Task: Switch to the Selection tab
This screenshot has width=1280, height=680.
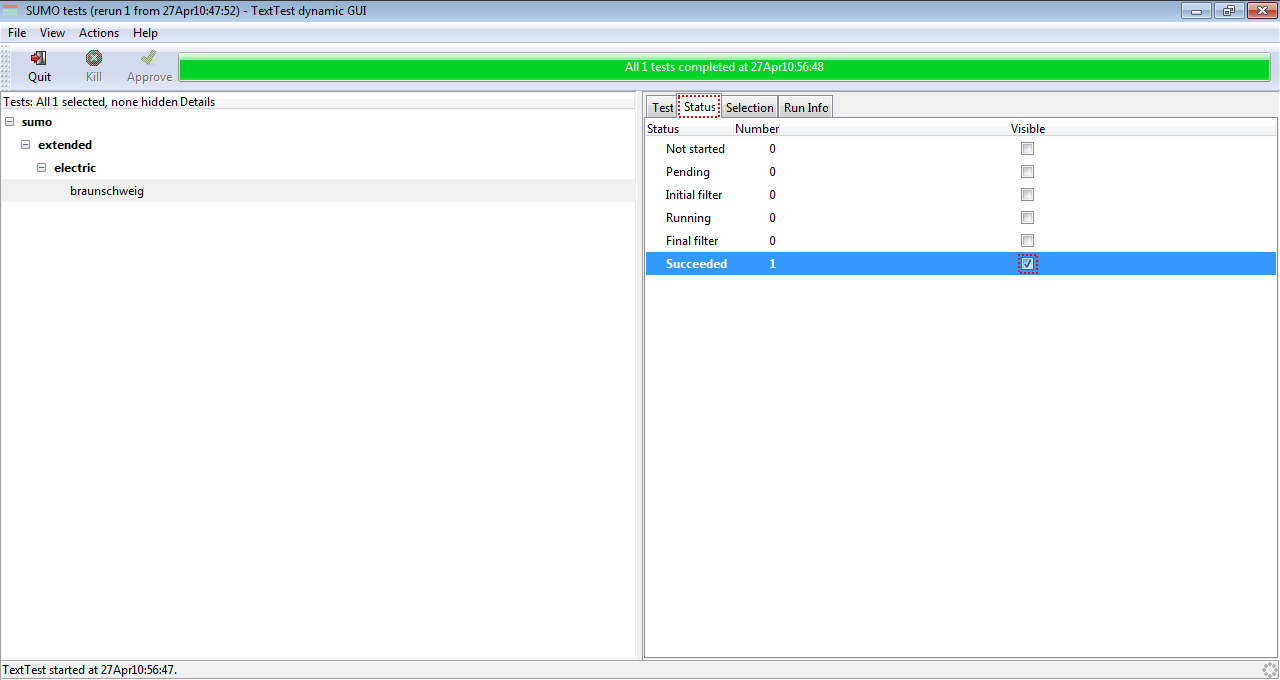Action: 749,107
